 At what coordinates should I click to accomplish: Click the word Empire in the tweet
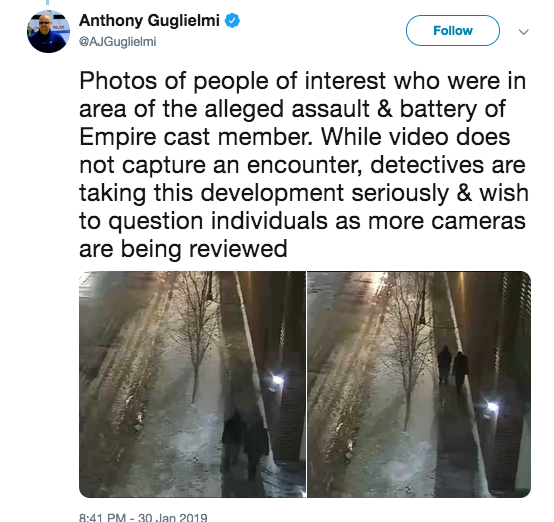(x=118, y=137)
